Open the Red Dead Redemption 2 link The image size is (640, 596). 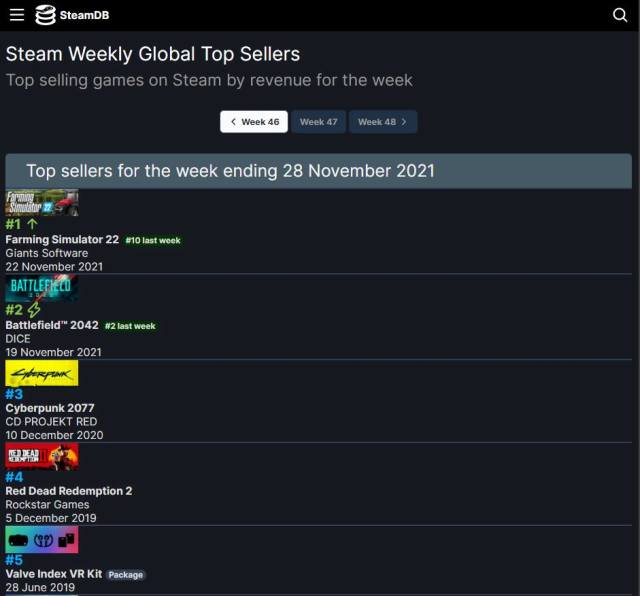[x=69, y=491]
